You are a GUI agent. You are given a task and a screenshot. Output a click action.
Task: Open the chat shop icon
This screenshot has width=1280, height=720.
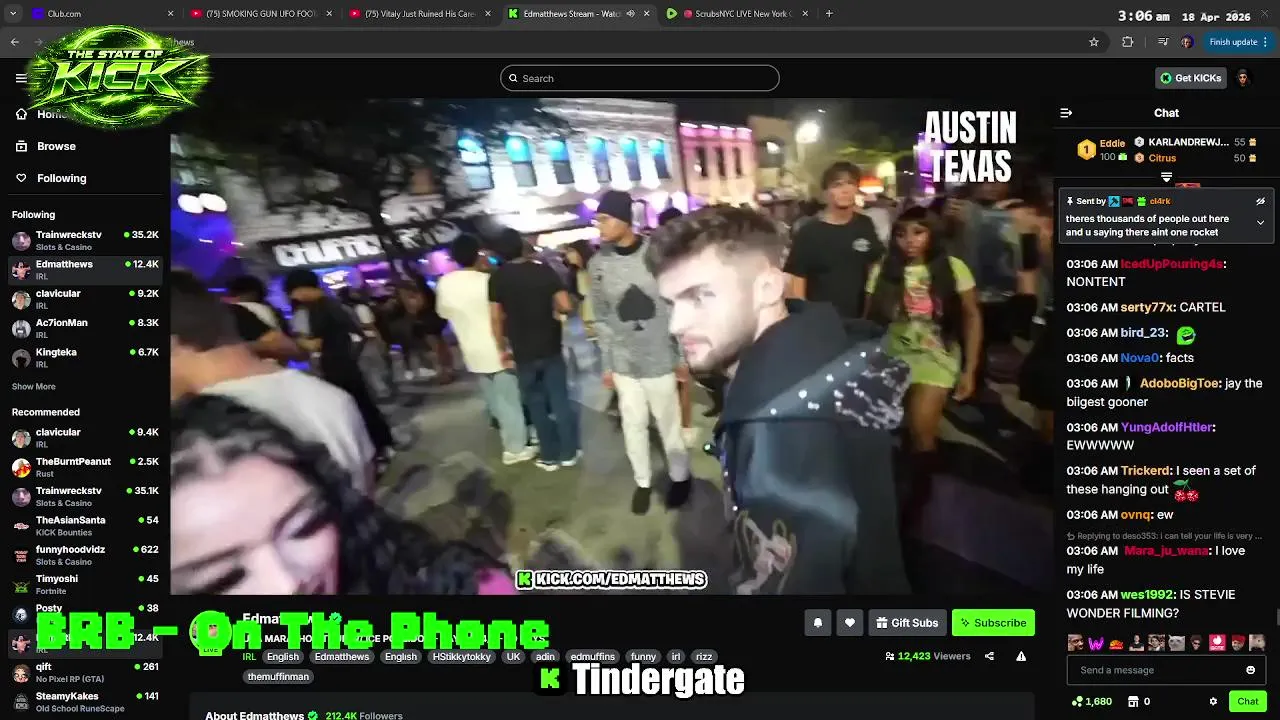tap(1133, 701)
